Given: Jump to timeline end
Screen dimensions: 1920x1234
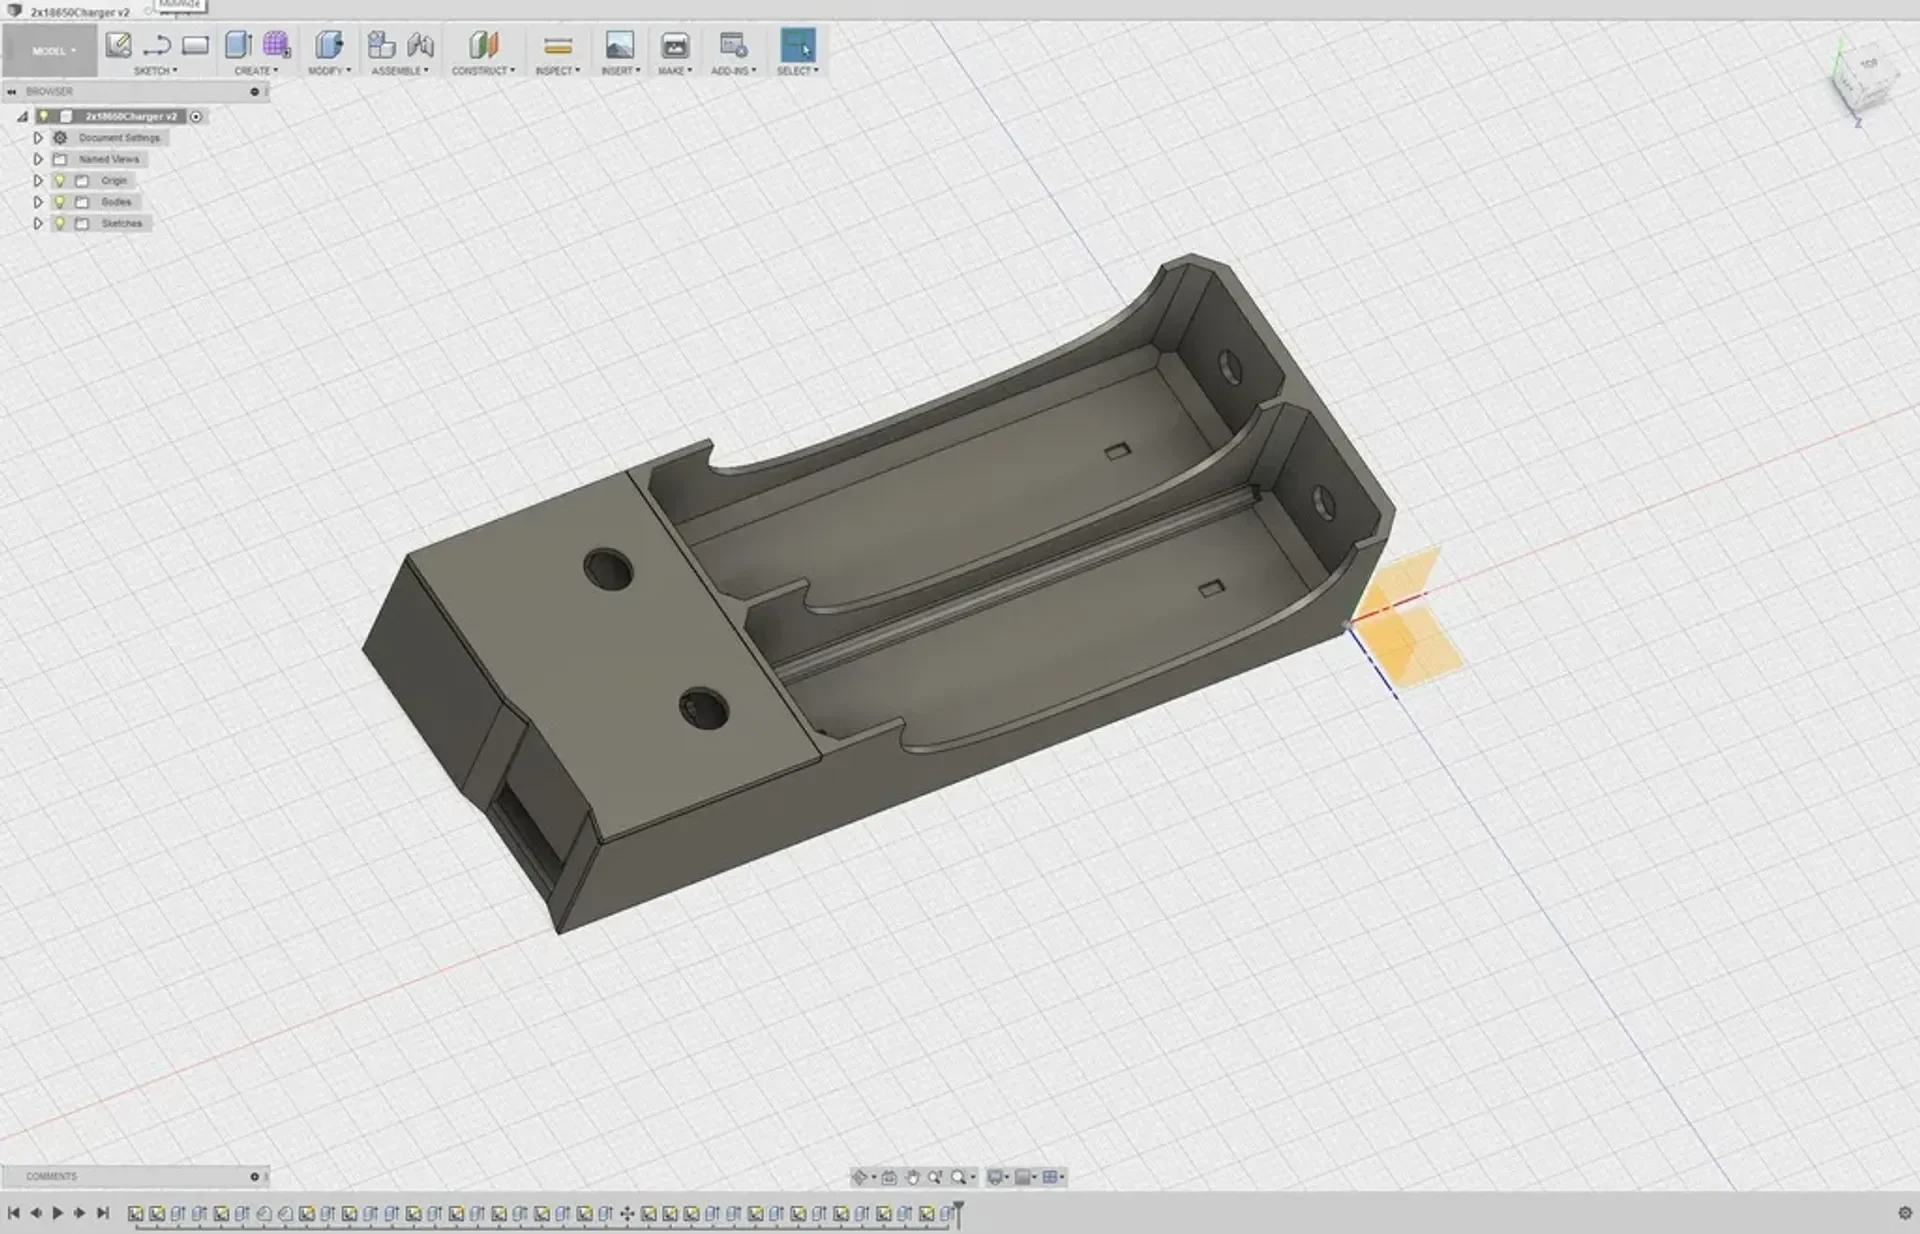Looking at the screenshot, I should click(x=102, y=1213).
